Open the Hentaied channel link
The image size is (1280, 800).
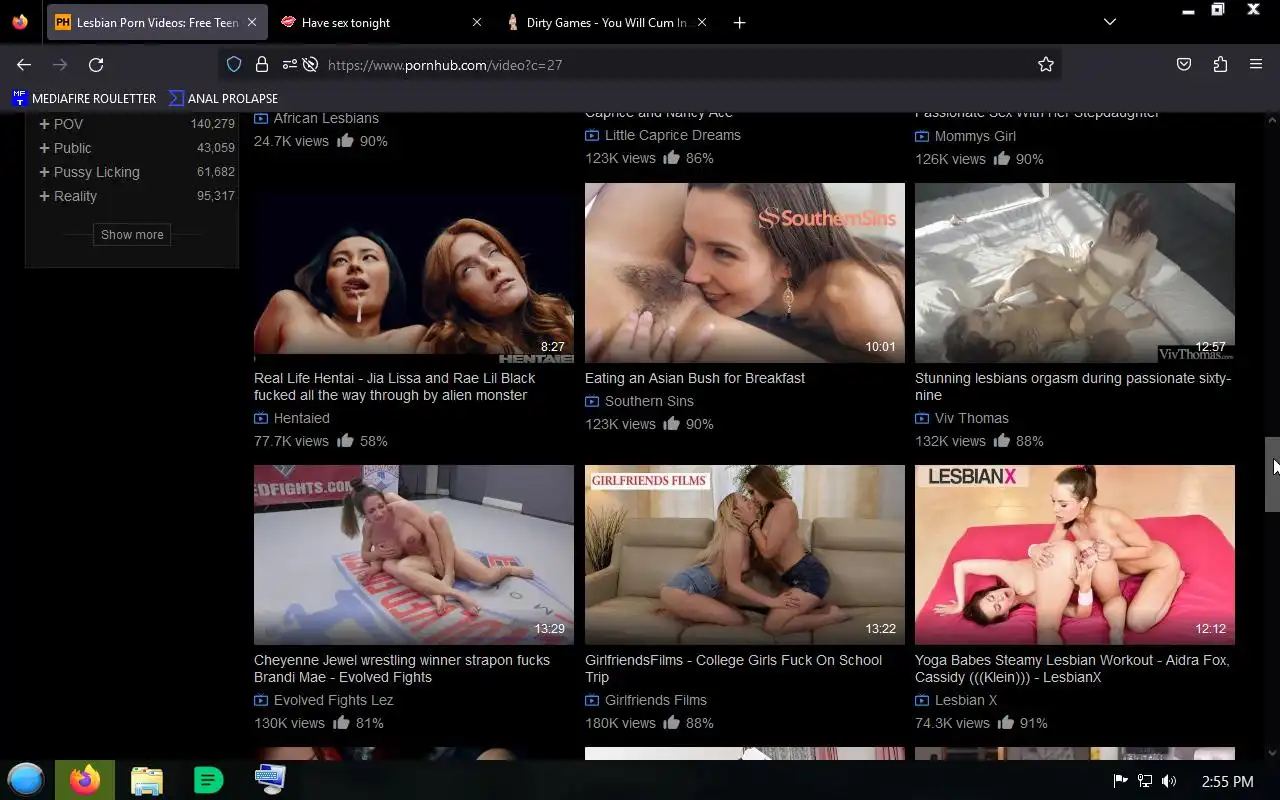[302, 418]
